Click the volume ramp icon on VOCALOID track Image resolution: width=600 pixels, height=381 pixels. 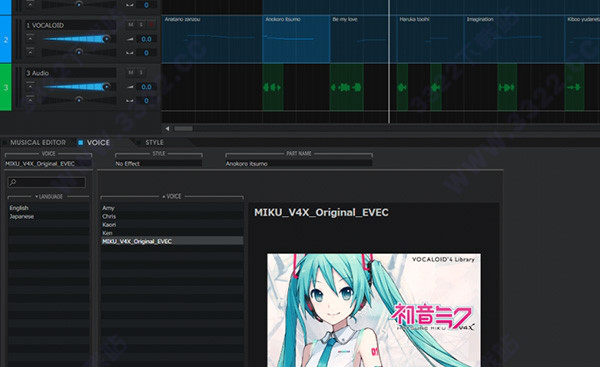130,39
